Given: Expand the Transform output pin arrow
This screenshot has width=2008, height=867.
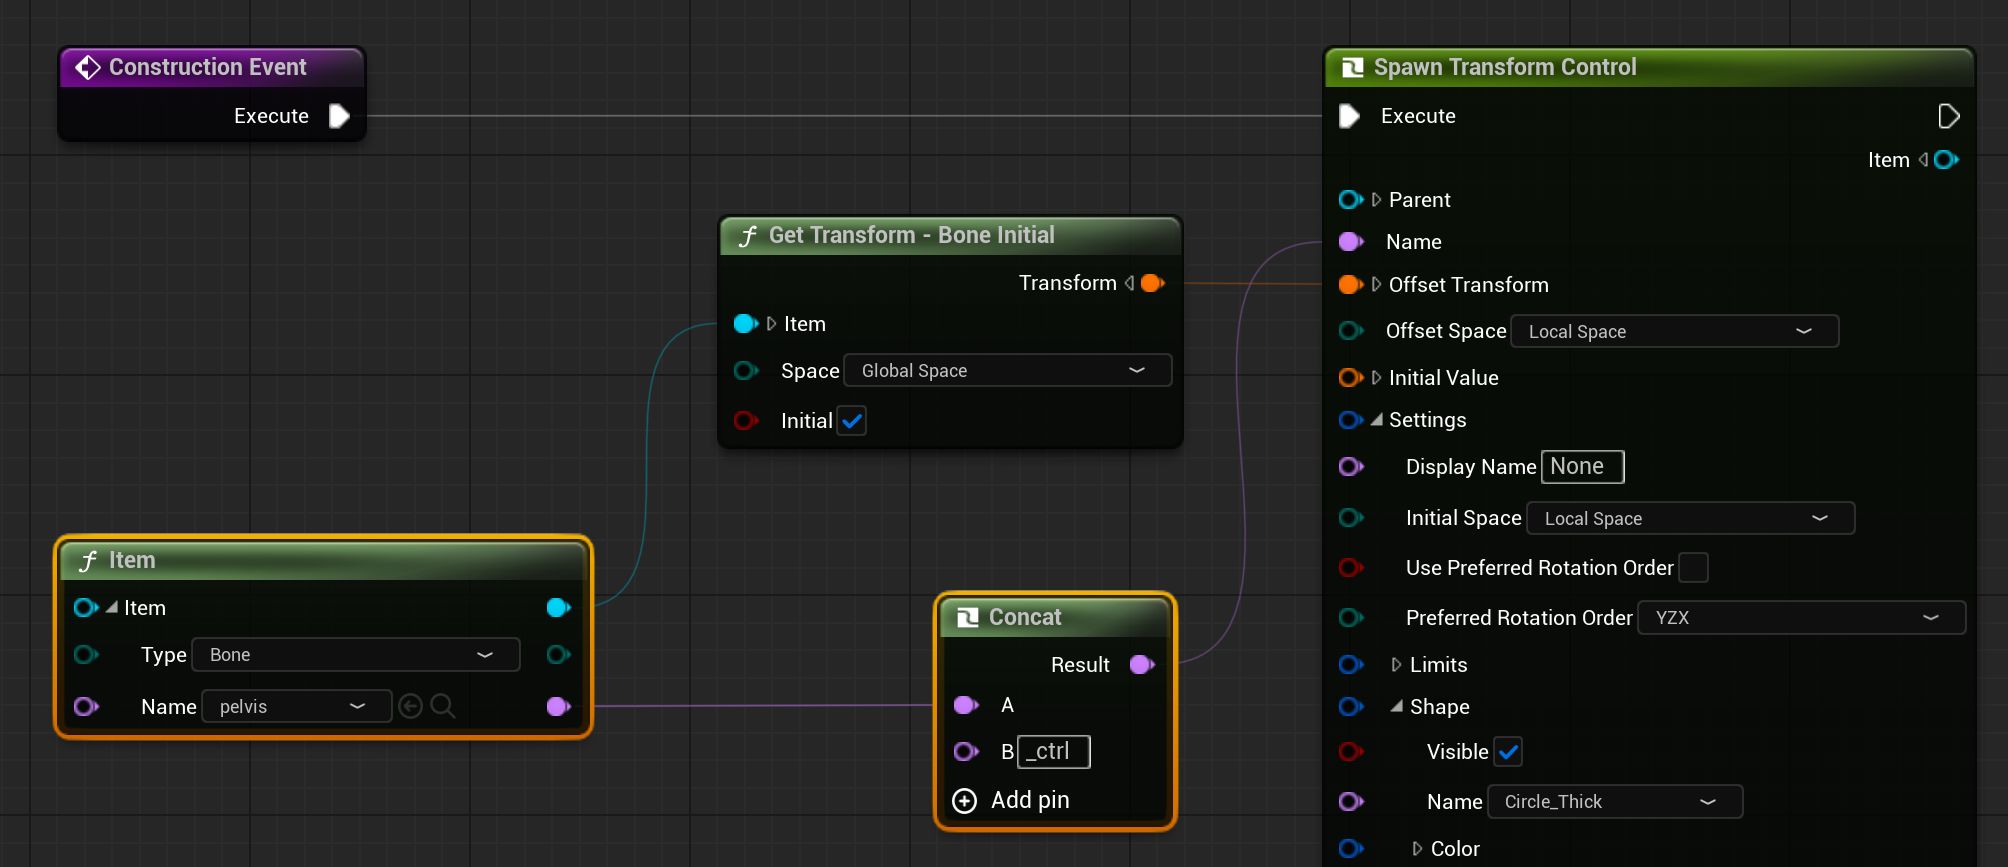Looking at the screenshot, I should tap(1130, 283).
